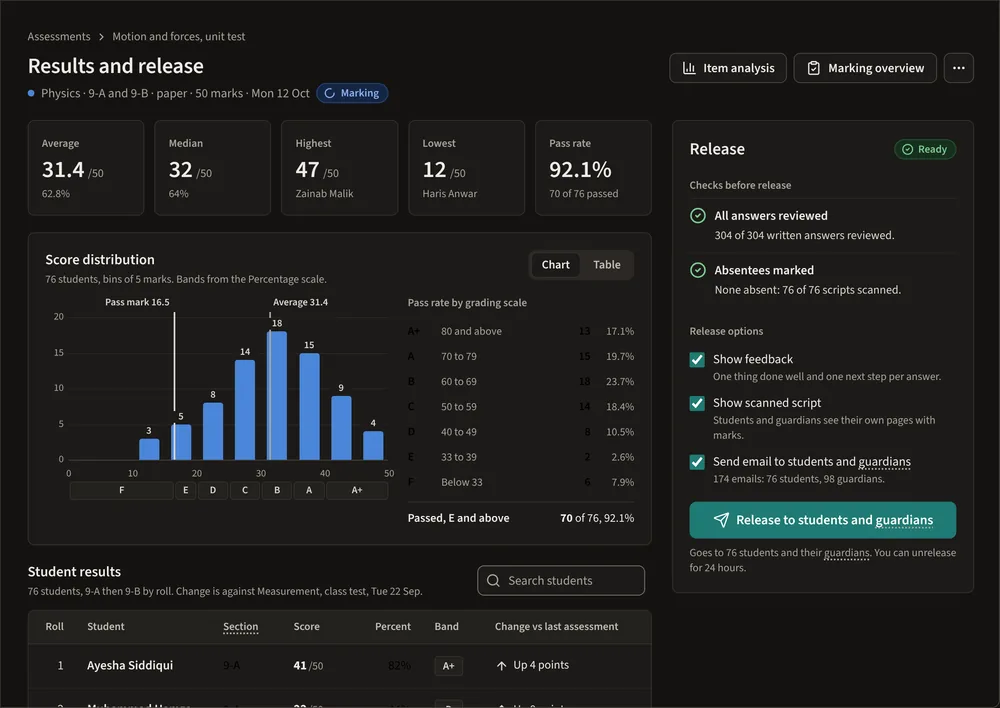Viewport: 1000px width, 708px height.
Task: Click the 'Pass mark 16.5' chart label
Action: click(137, 302)
